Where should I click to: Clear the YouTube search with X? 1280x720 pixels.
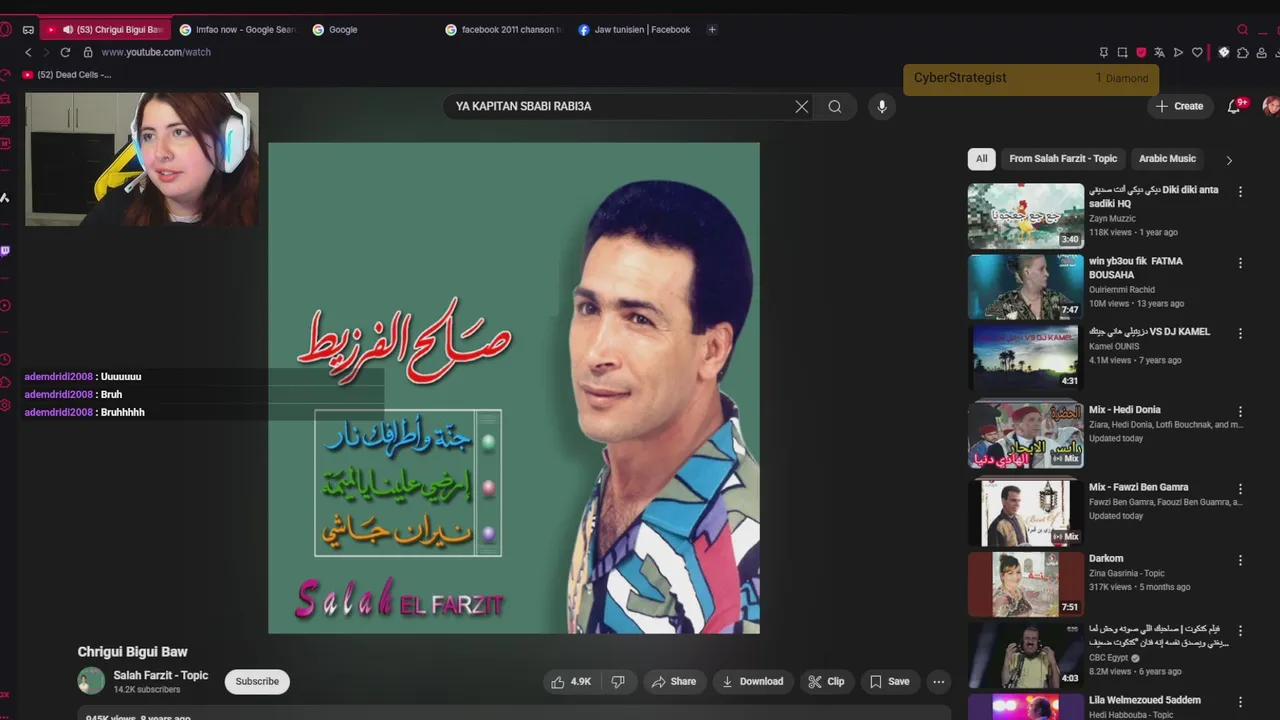pyautogui.click(x=801, y=106)
